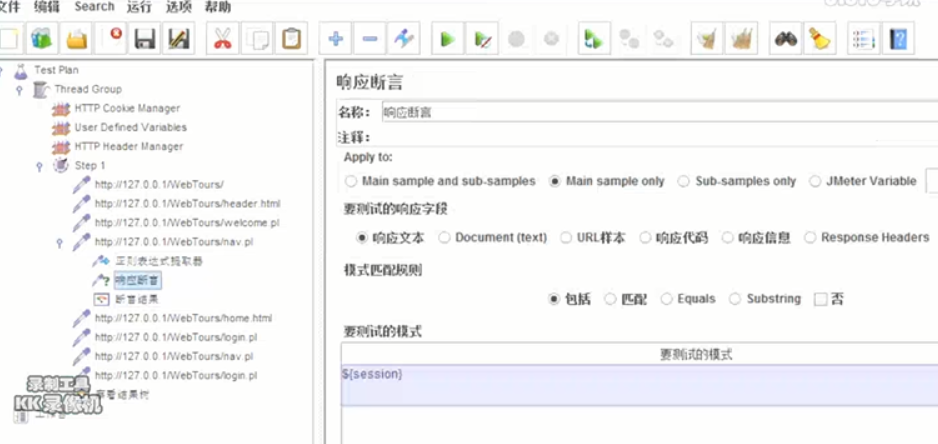Save the test plan with floppy icon
The image size is (938, 444).
pos(145,39)
